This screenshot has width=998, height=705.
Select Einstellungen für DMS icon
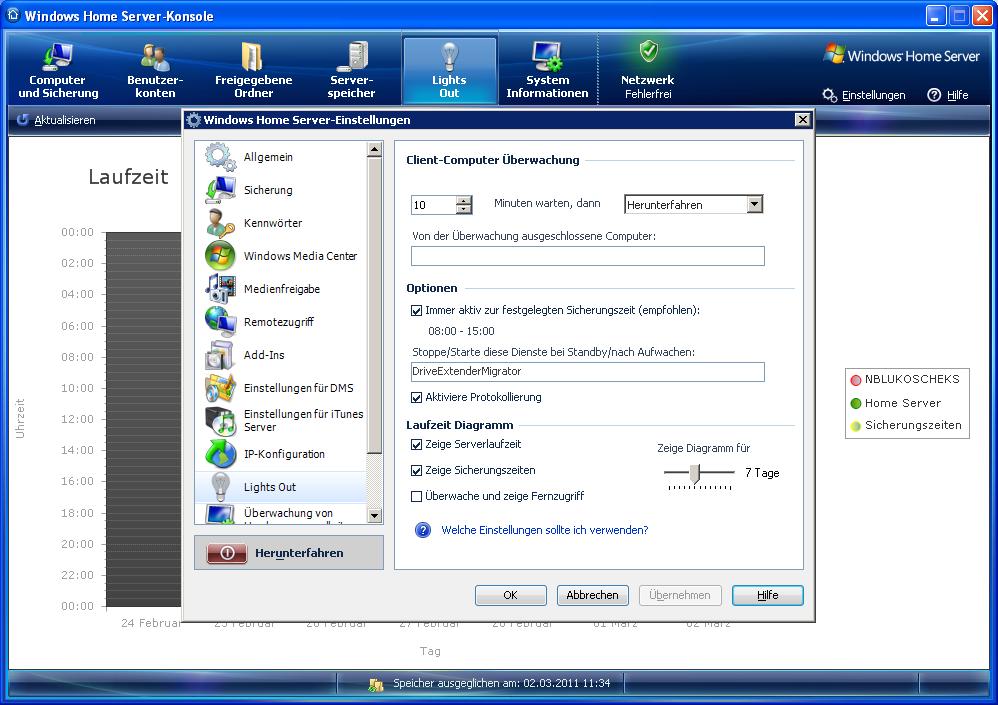220,388
